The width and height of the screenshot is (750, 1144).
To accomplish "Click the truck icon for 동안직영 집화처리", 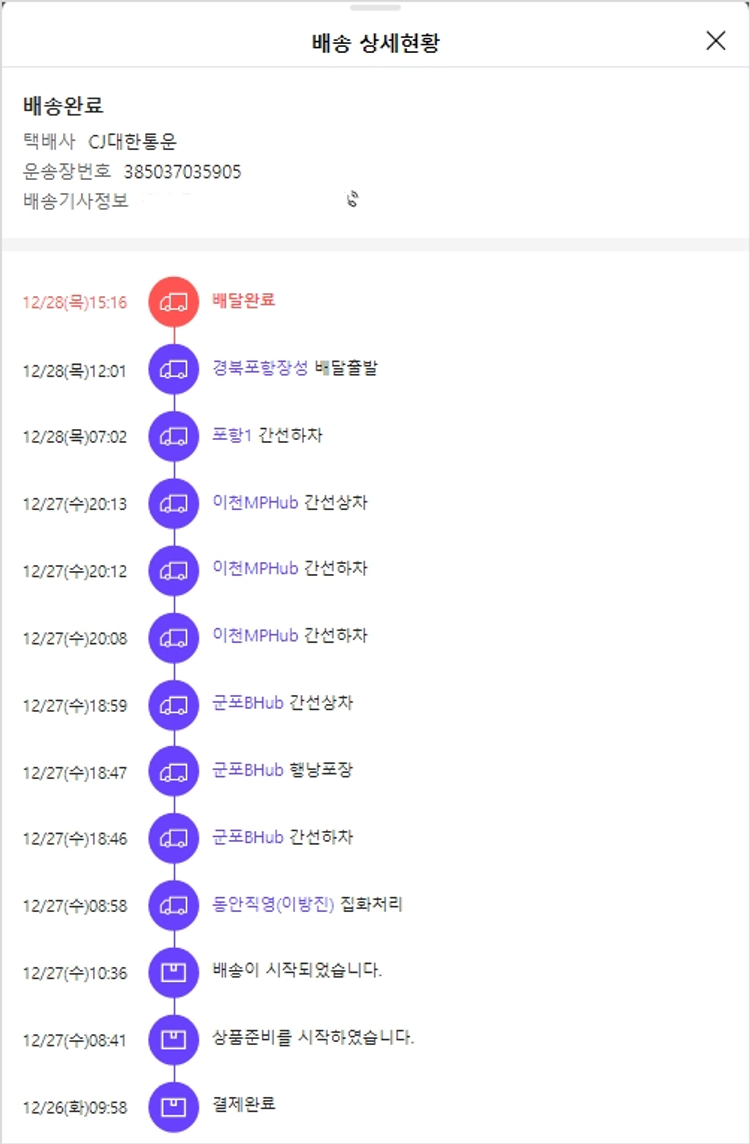I will 174,905.
